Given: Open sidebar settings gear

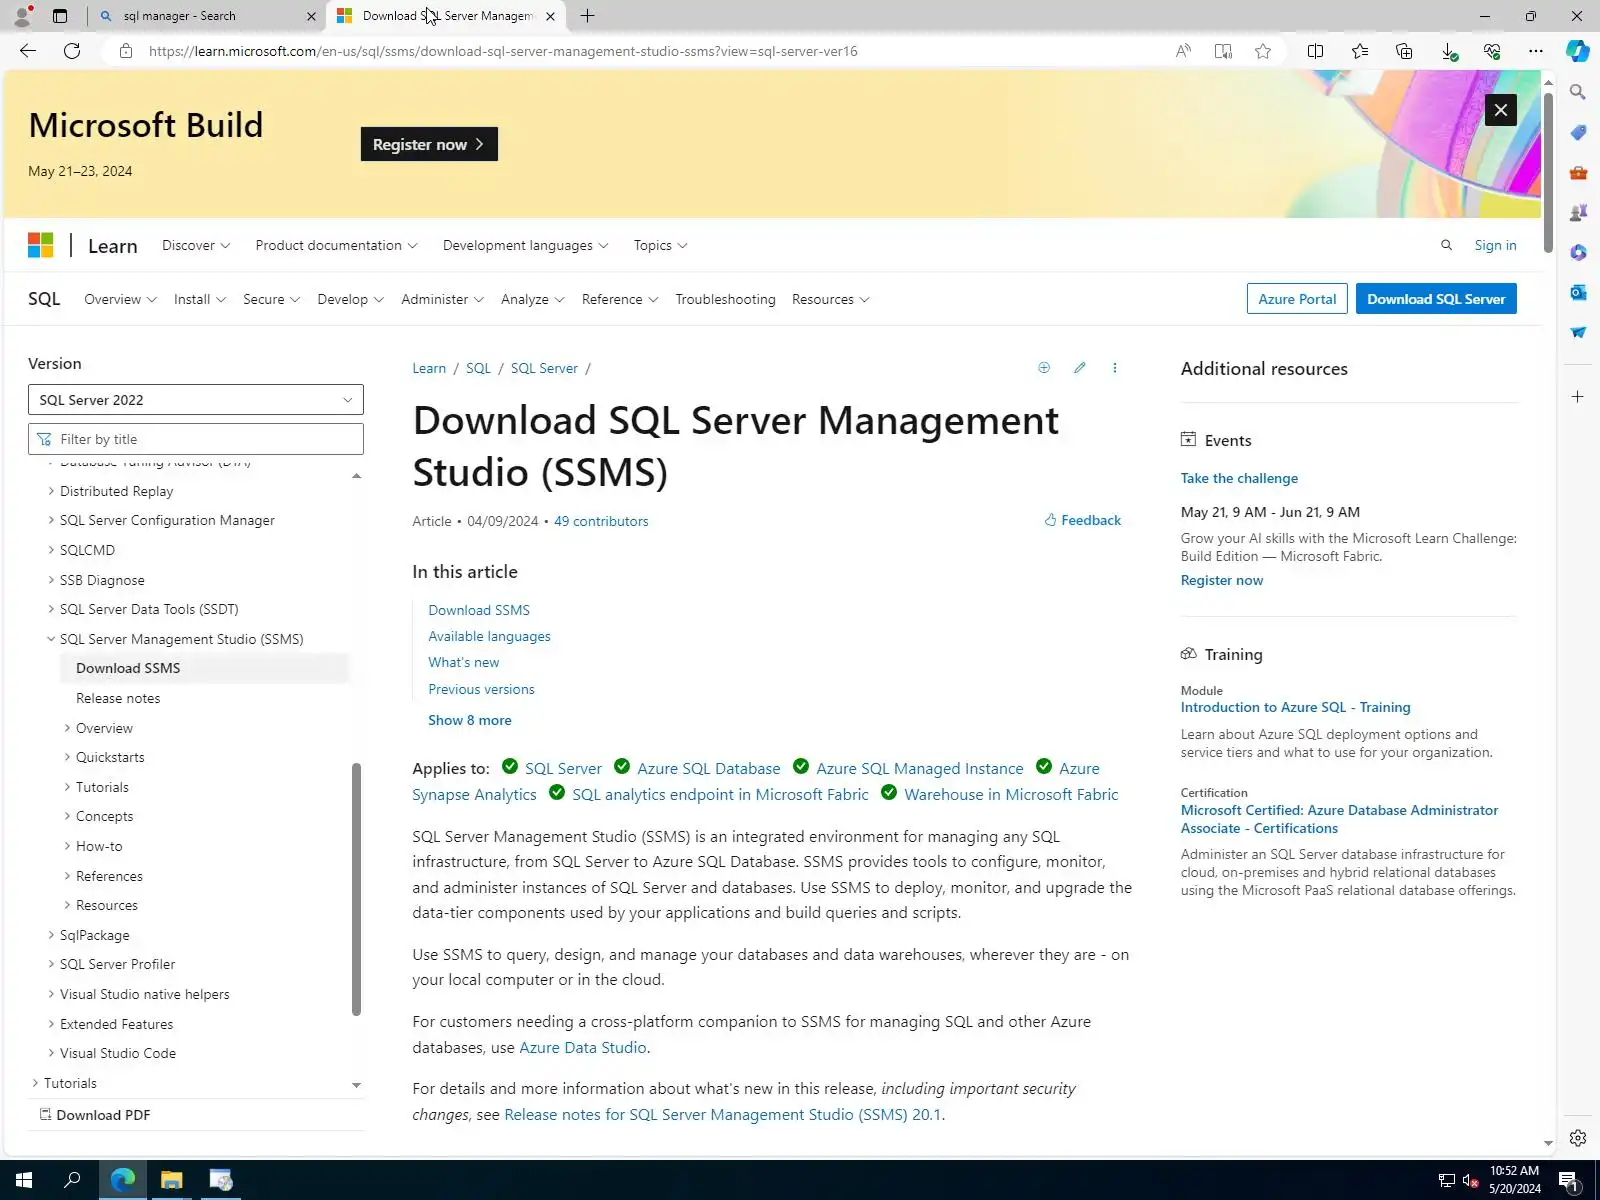Looking at the screenshot, I should 1578,1138.
